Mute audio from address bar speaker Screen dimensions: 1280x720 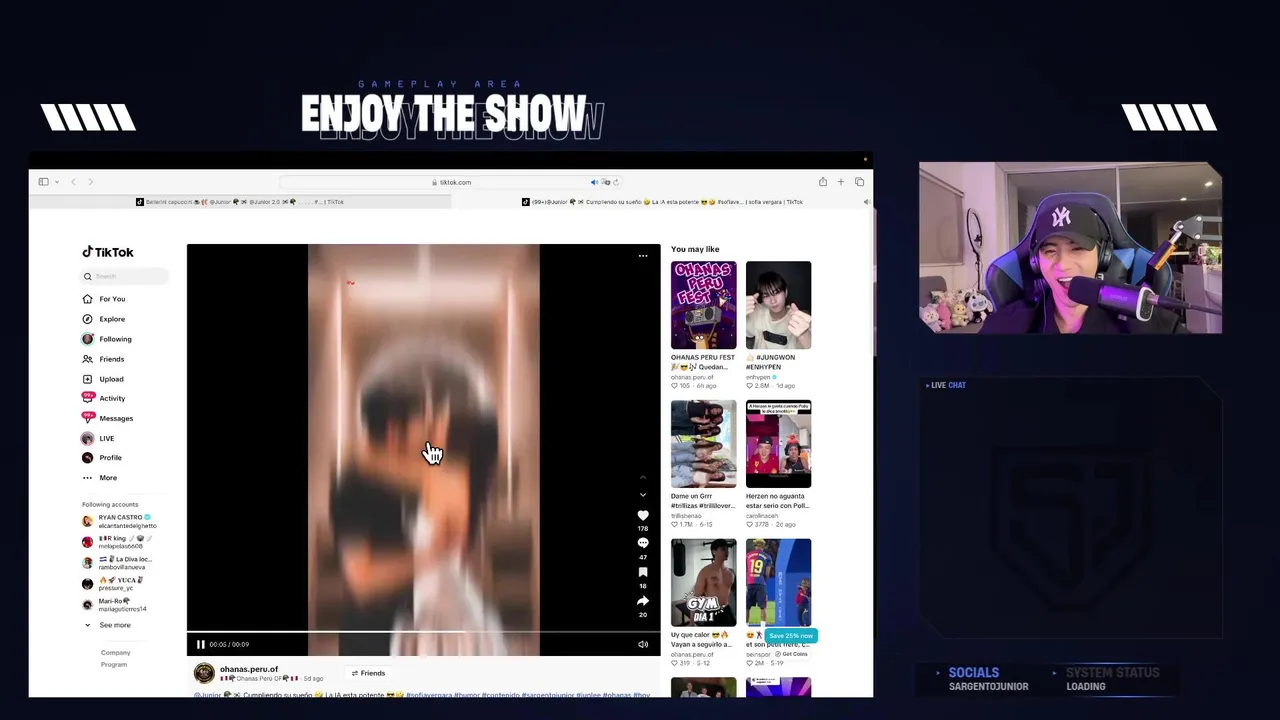pyautogui.click(x=594, y=182)
